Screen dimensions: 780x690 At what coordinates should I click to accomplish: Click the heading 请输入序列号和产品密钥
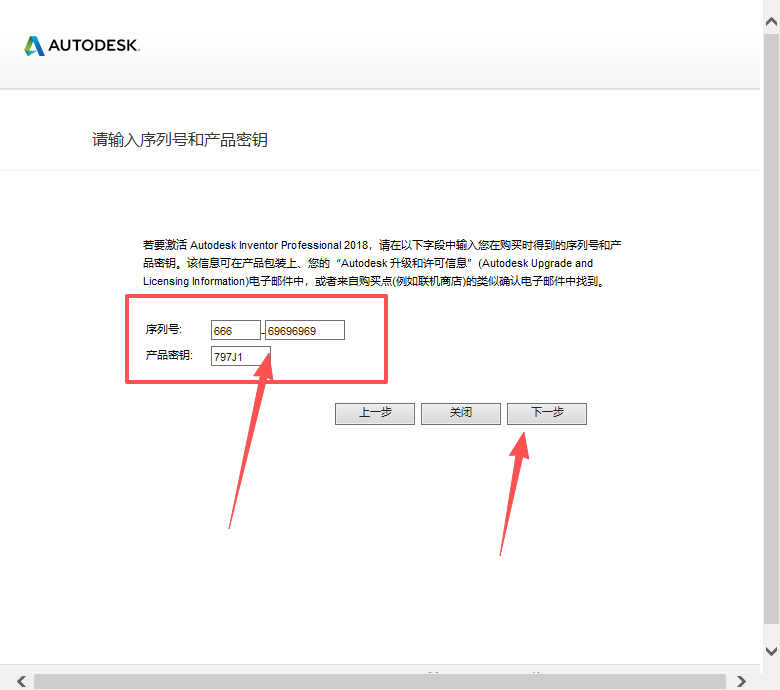click(180, 140)
